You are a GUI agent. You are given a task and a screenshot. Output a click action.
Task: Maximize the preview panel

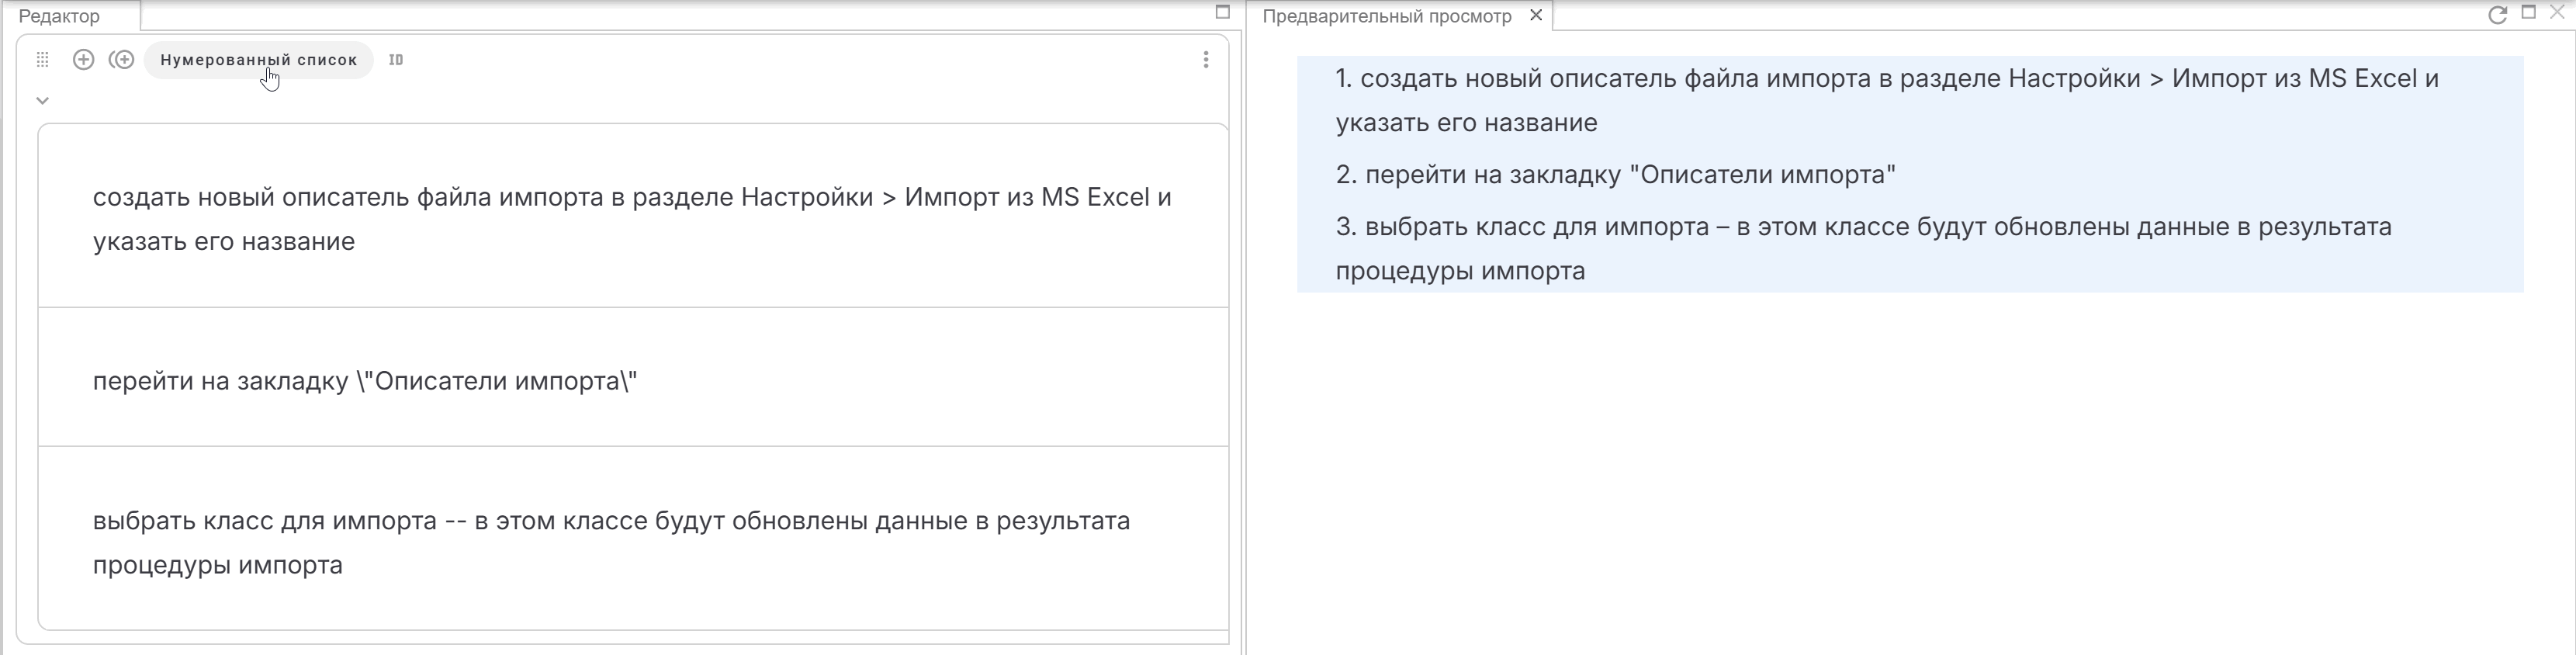[2529, 12]
